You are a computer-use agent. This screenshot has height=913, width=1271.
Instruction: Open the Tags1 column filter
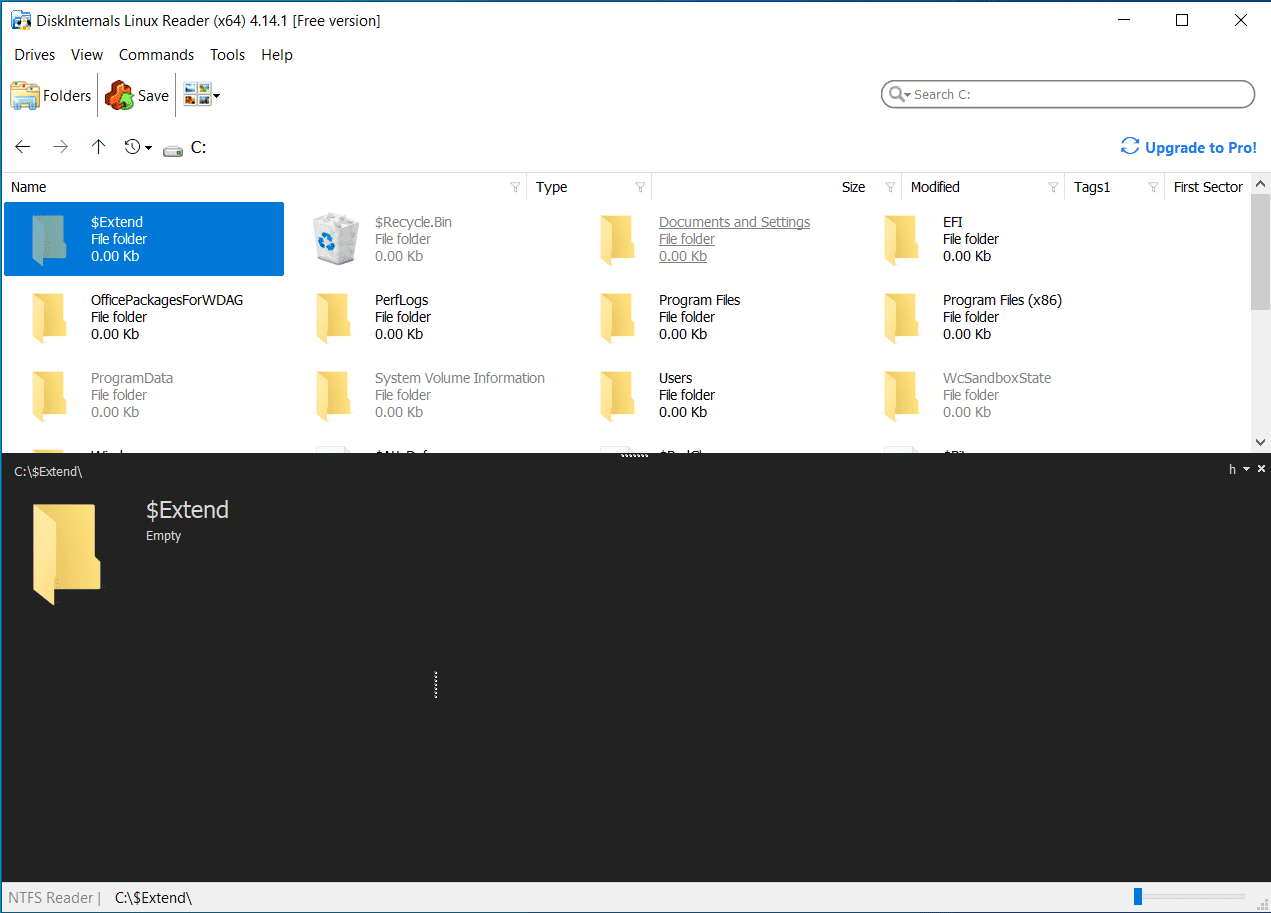coord(1153,187)
